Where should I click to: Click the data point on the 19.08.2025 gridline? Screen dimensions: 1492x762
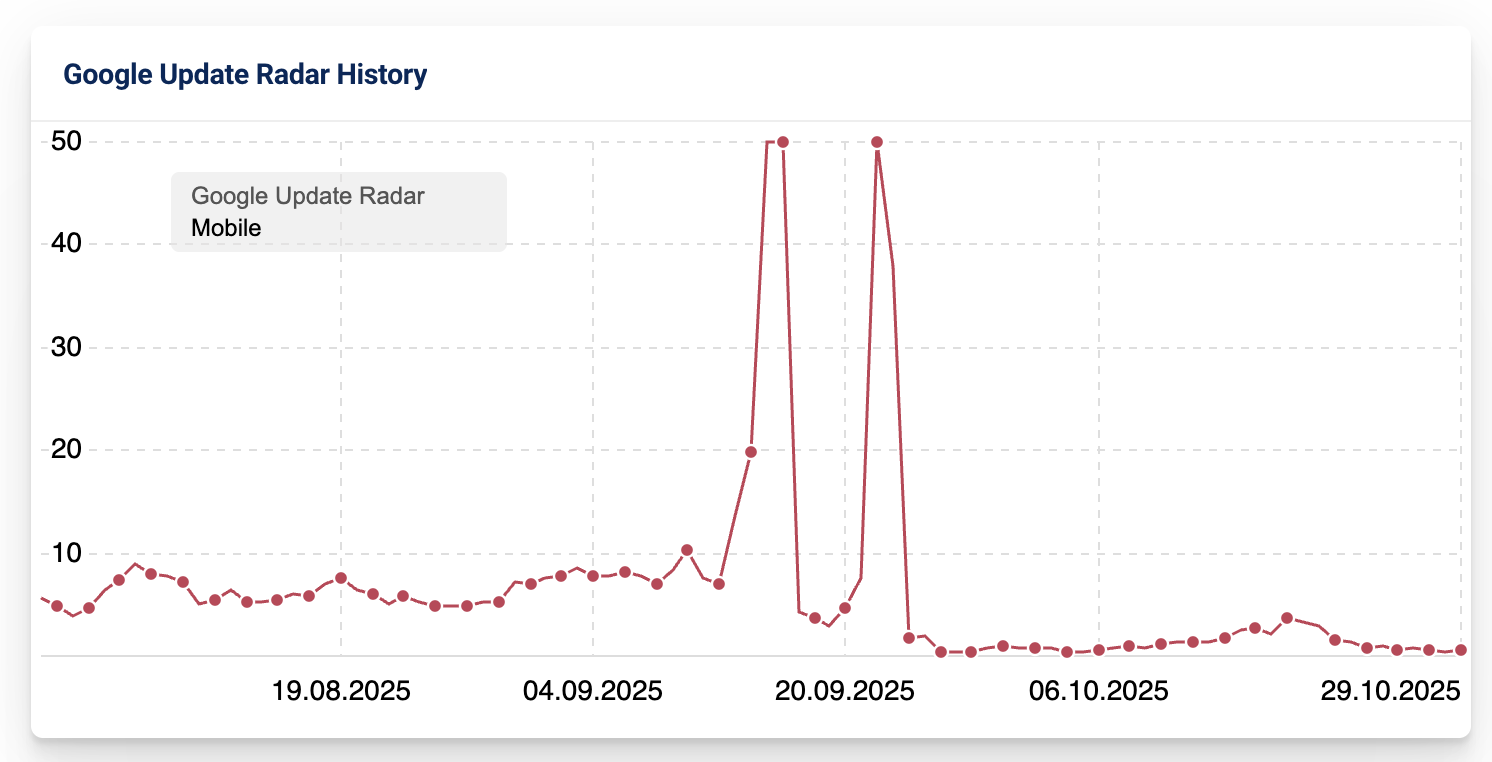pos(341,578)
